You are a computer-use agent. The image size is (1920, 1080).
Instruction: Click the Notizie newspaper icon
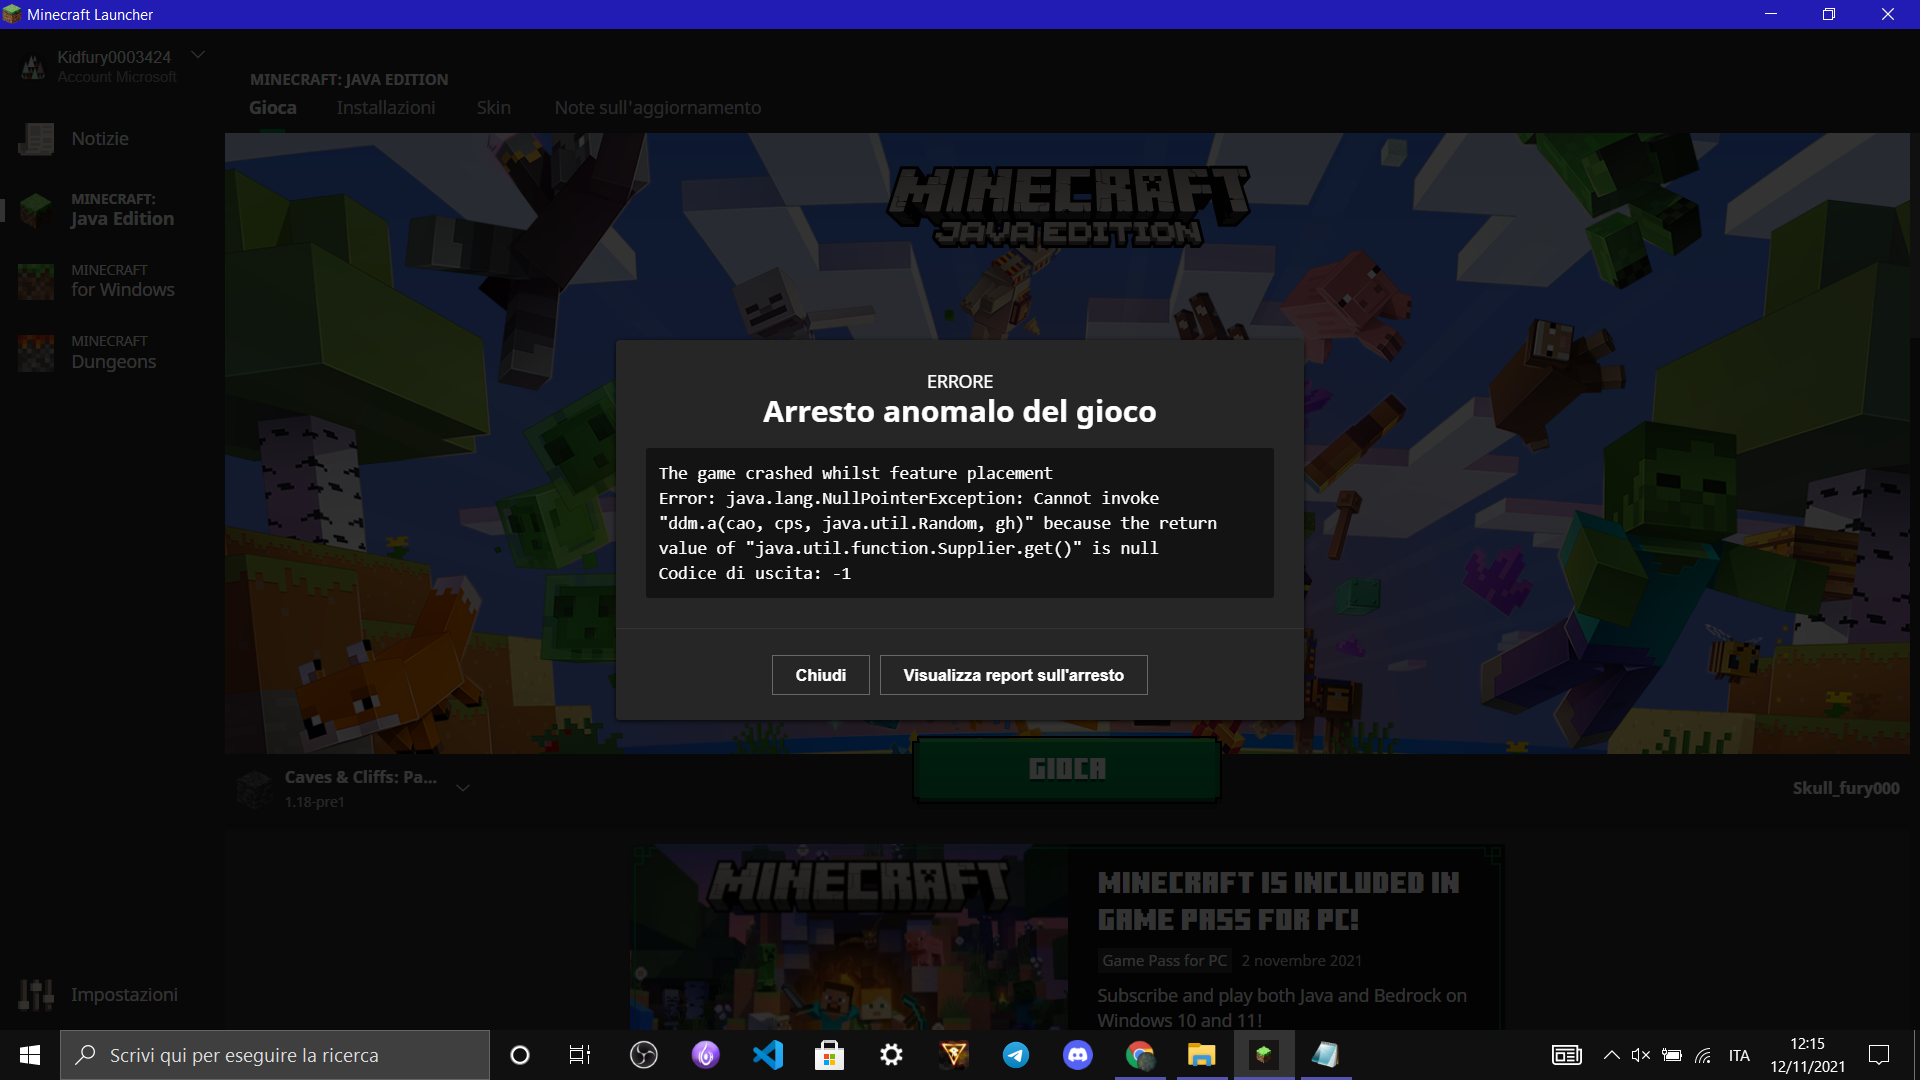pyautogui.click(x=36, y=139)
